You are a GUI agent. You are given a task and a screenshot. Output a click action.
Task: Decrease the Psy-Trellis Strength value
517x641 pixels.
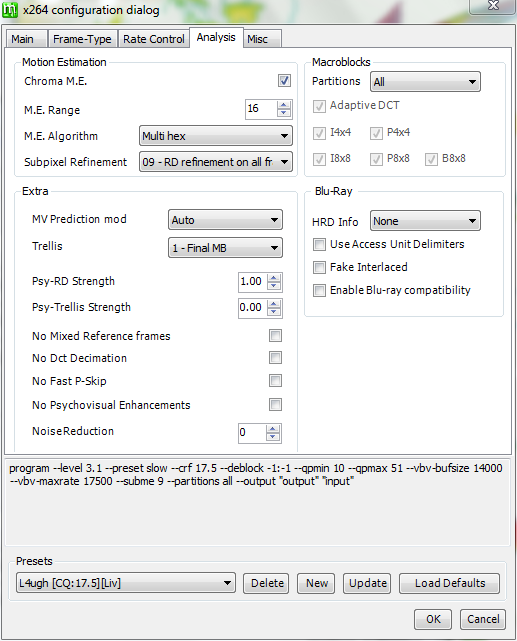(x=274, y=312)
